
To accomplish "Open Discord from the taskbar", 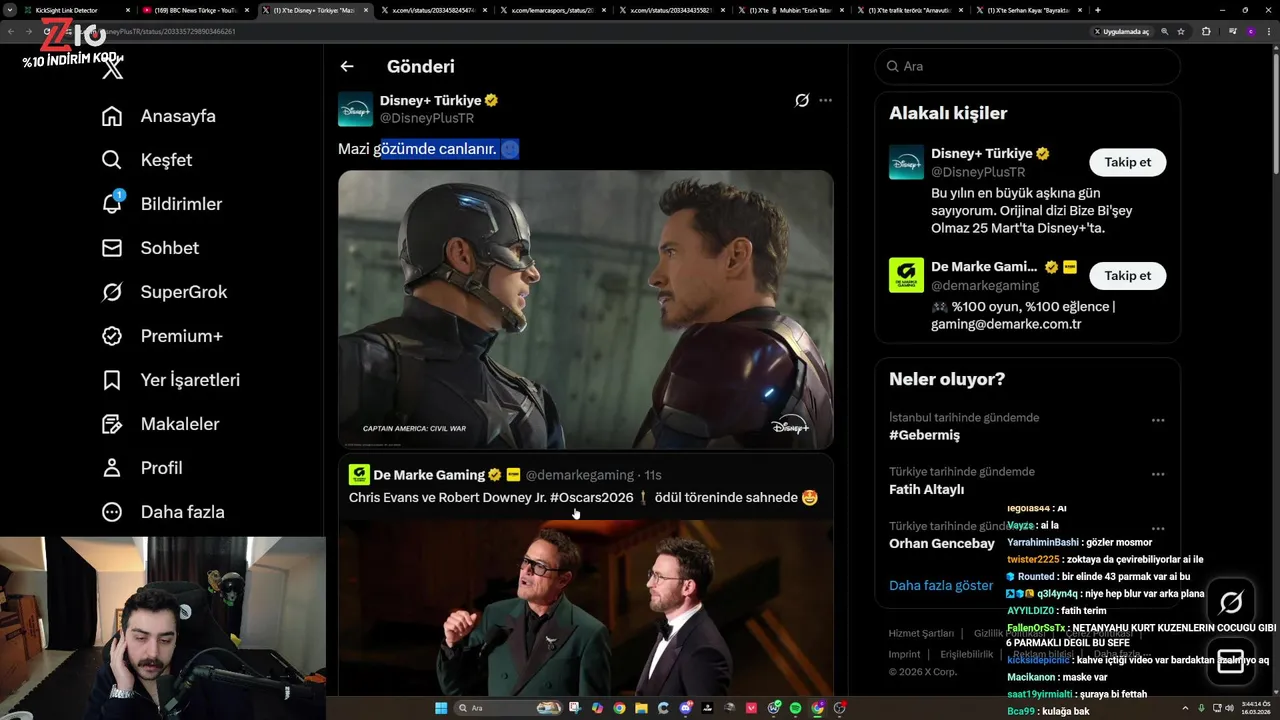I will coord(685,708).
